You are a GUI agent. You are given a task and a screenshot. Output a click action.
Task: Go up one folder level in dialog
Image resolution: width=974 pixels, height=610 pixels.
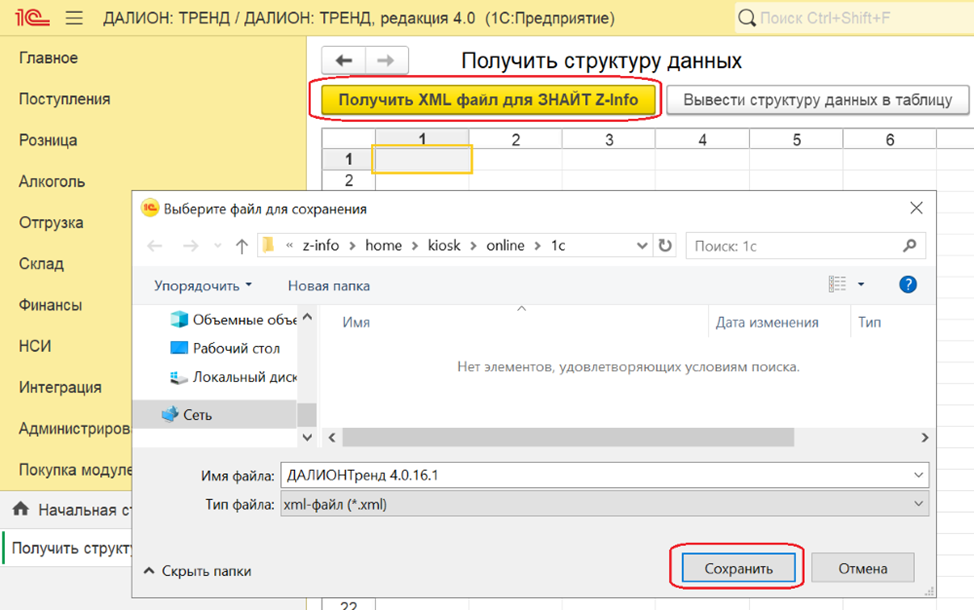[x=242, y=246]
